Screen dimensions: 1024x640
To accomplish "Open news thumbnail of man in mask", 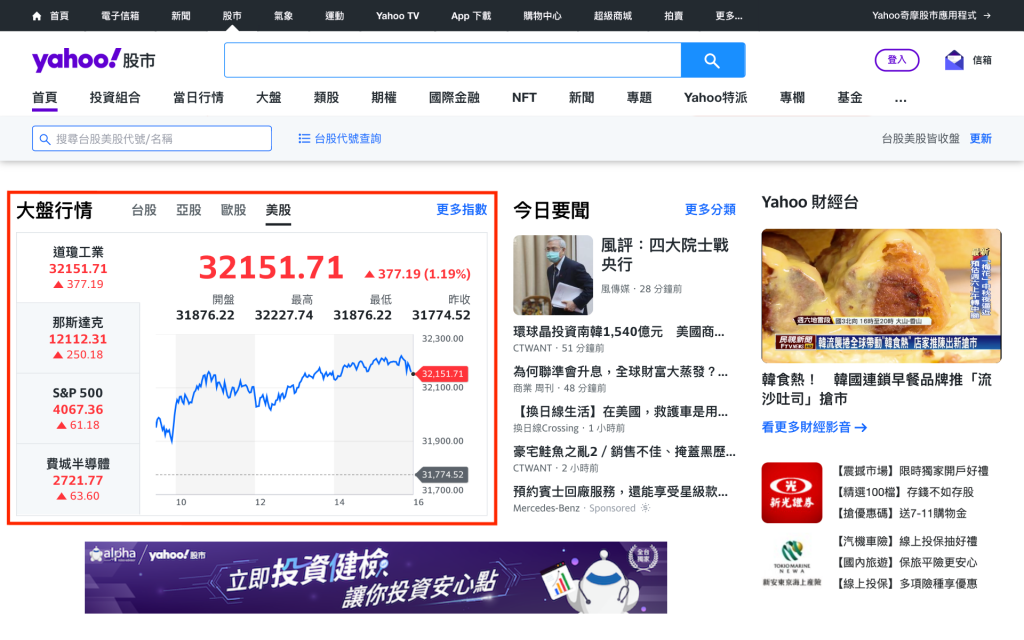I will click(552, 275).
